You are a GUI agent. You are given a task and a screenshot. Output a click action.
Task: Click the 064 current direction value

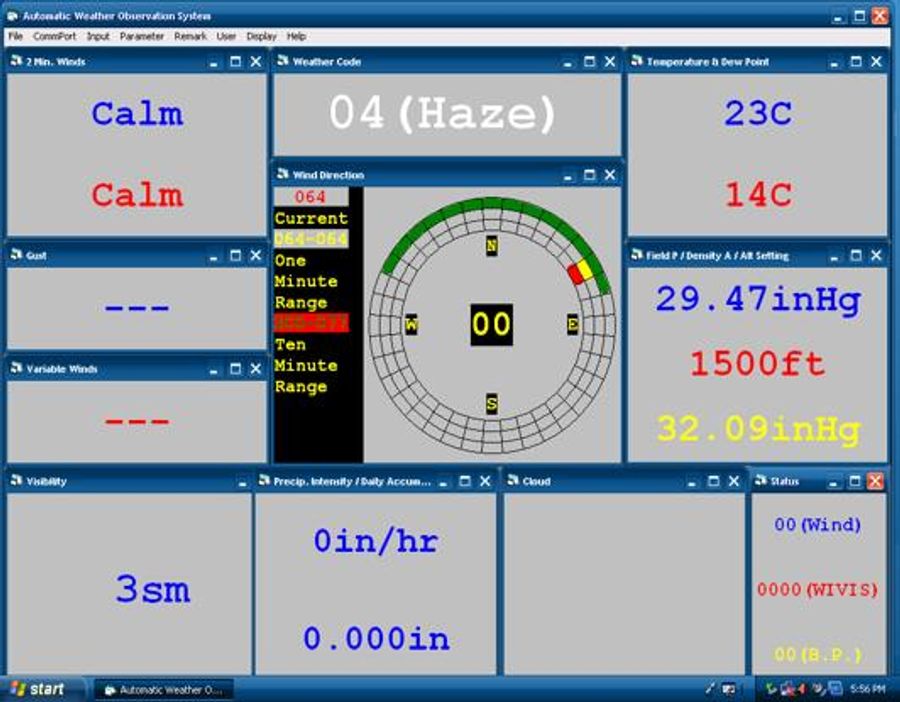311,197
